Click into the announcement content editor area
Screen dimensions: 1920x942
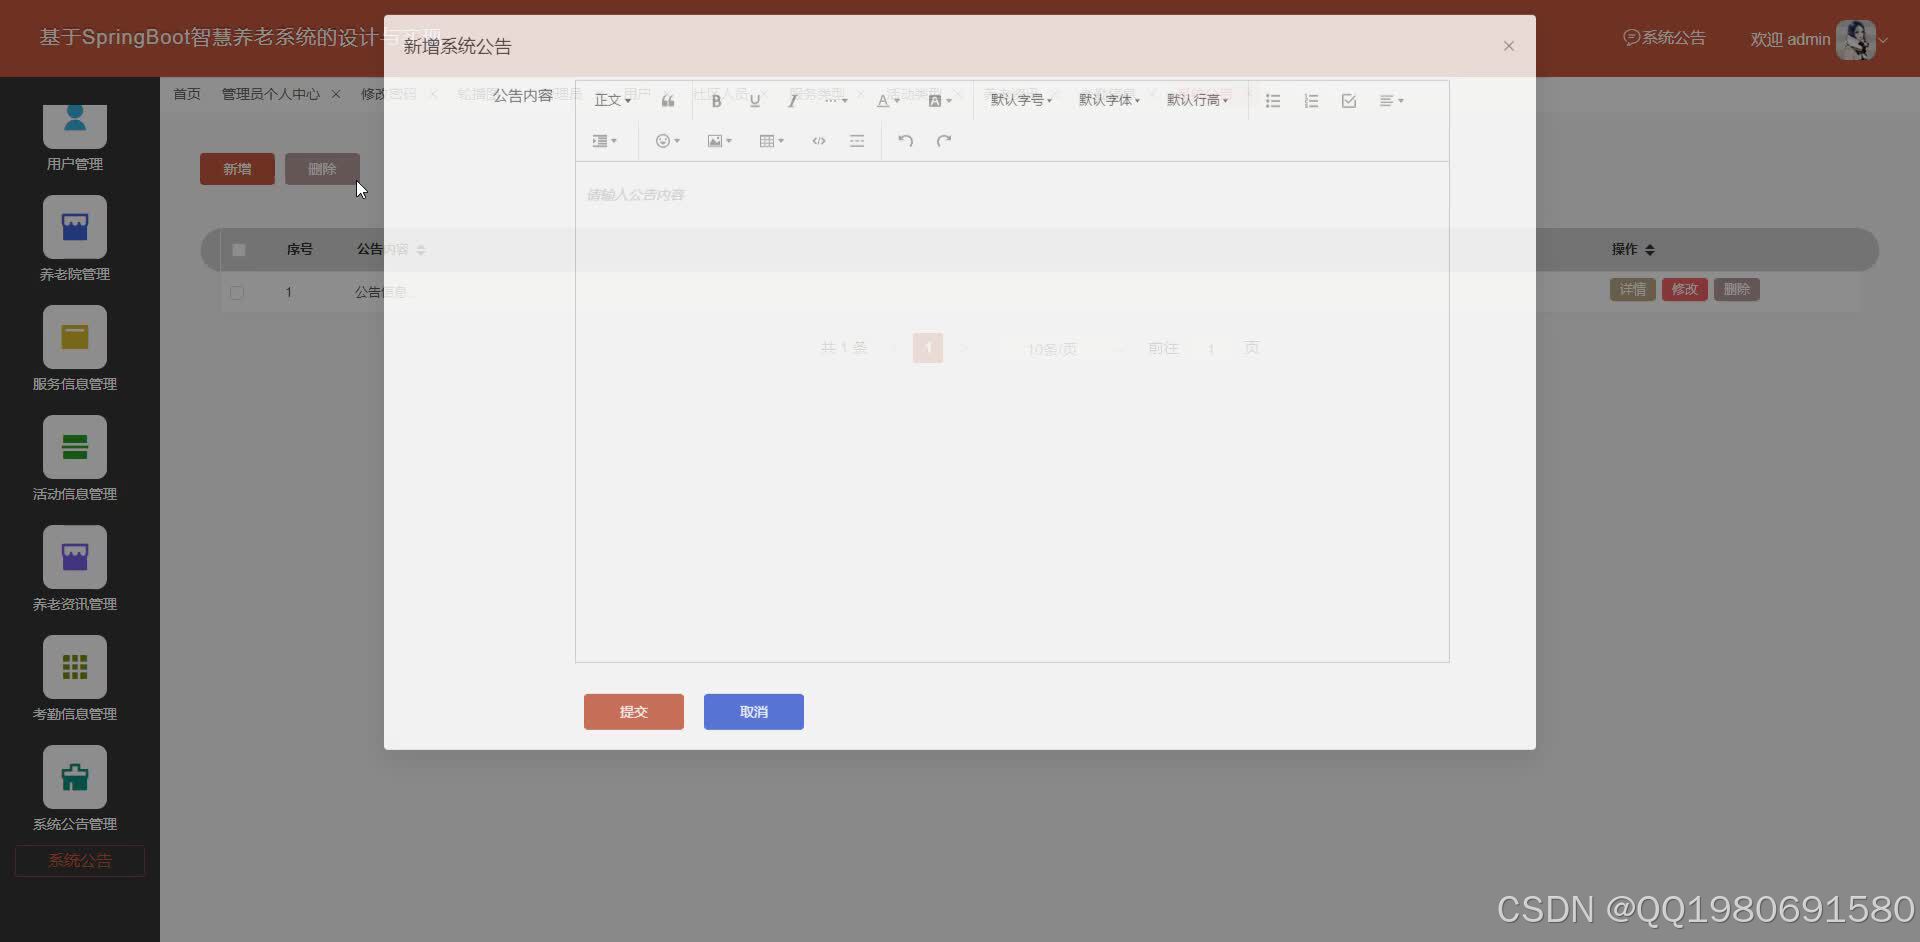(1012, 411)
